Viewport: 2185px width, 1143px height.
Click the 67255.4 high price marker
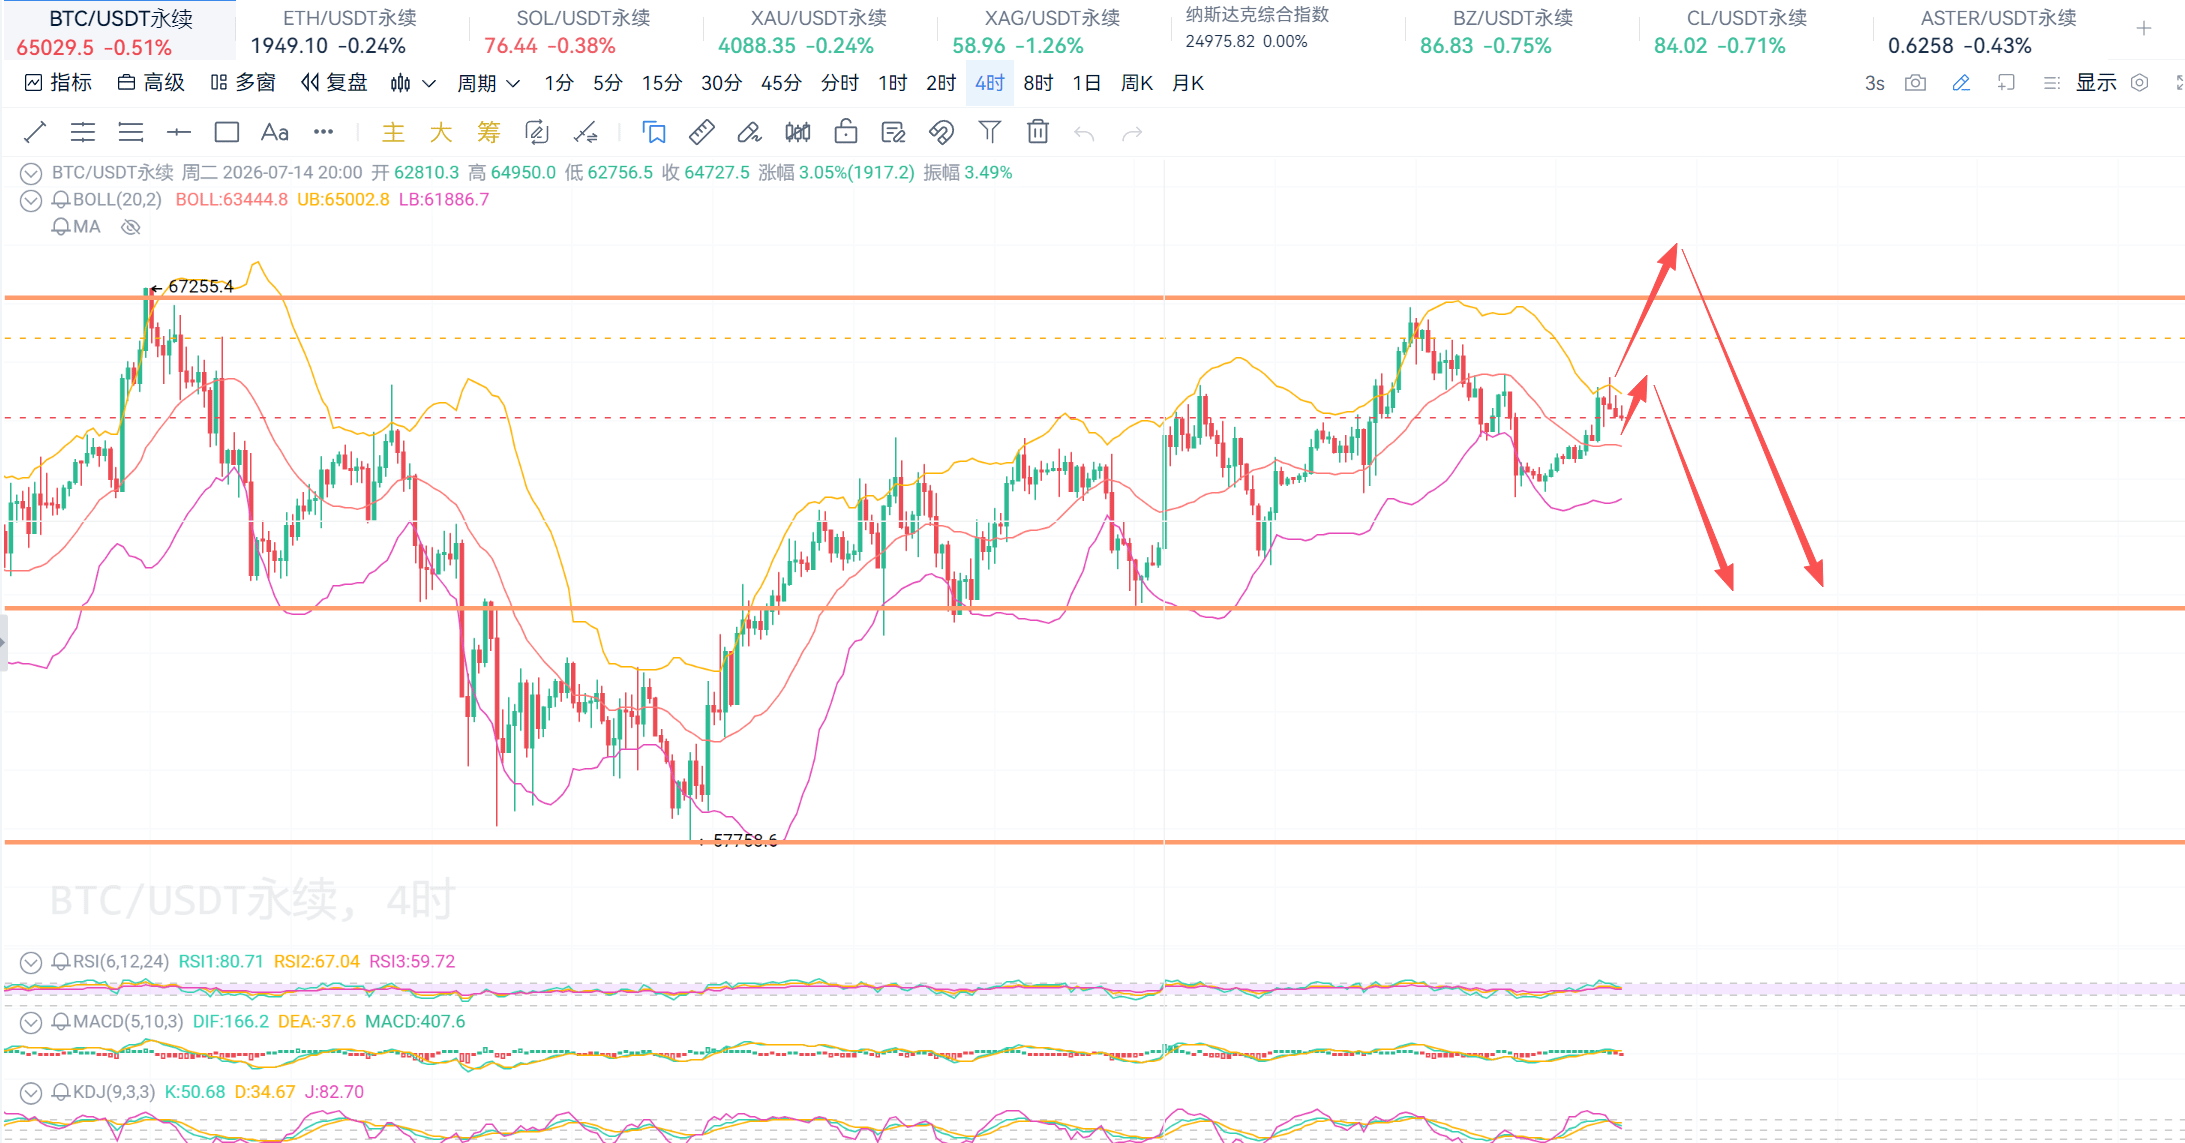(x=201, y=287)
